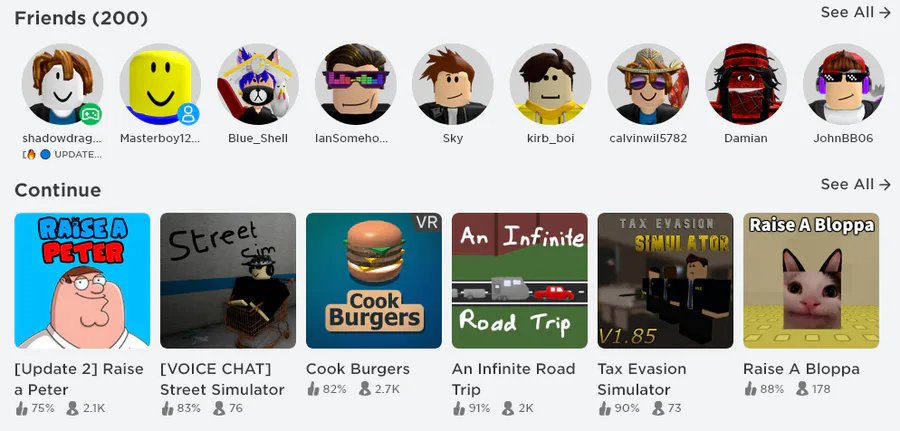Open Blue_Shell friend avatar

point(258,84)
